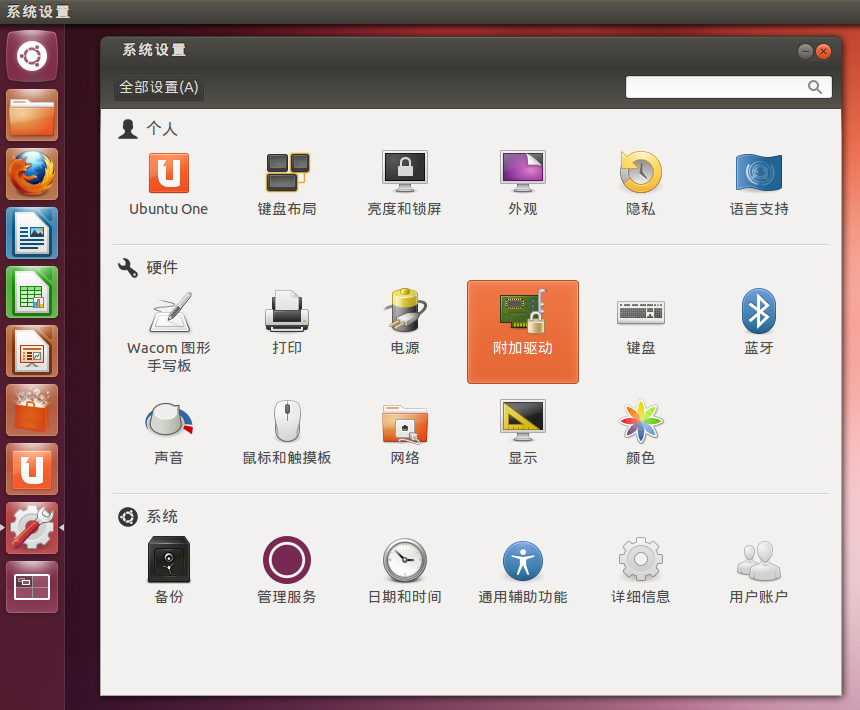Launch LibreOffice Writer from launcher
The height and width of the screenshot is (710, 860).
(x=32, y=233)
